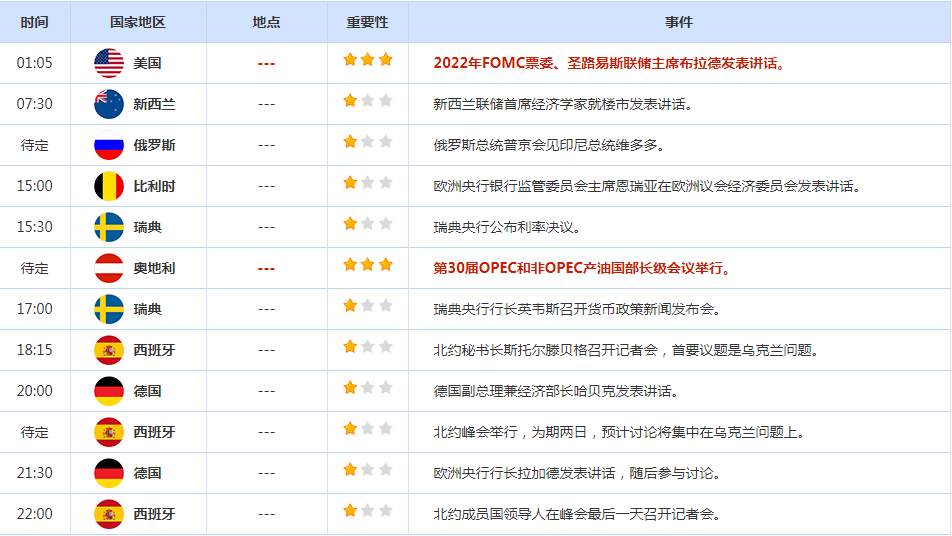Click the 21:30 time cell
The width and height of the screenshot is (952, 536).
pyautogui.click(x=35, y=473)
